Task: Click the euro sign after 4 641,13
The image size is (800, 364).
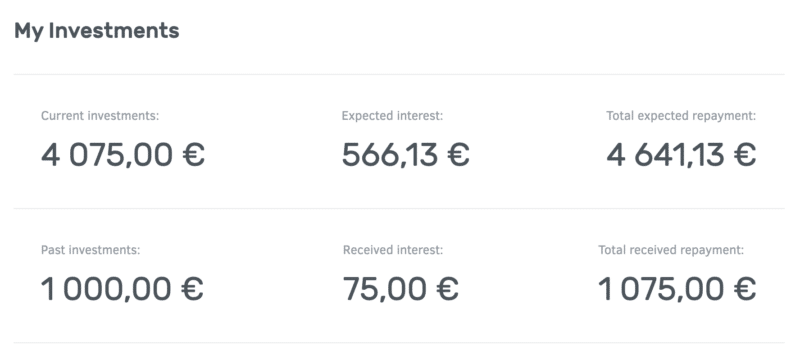Action: coord(745,155)
